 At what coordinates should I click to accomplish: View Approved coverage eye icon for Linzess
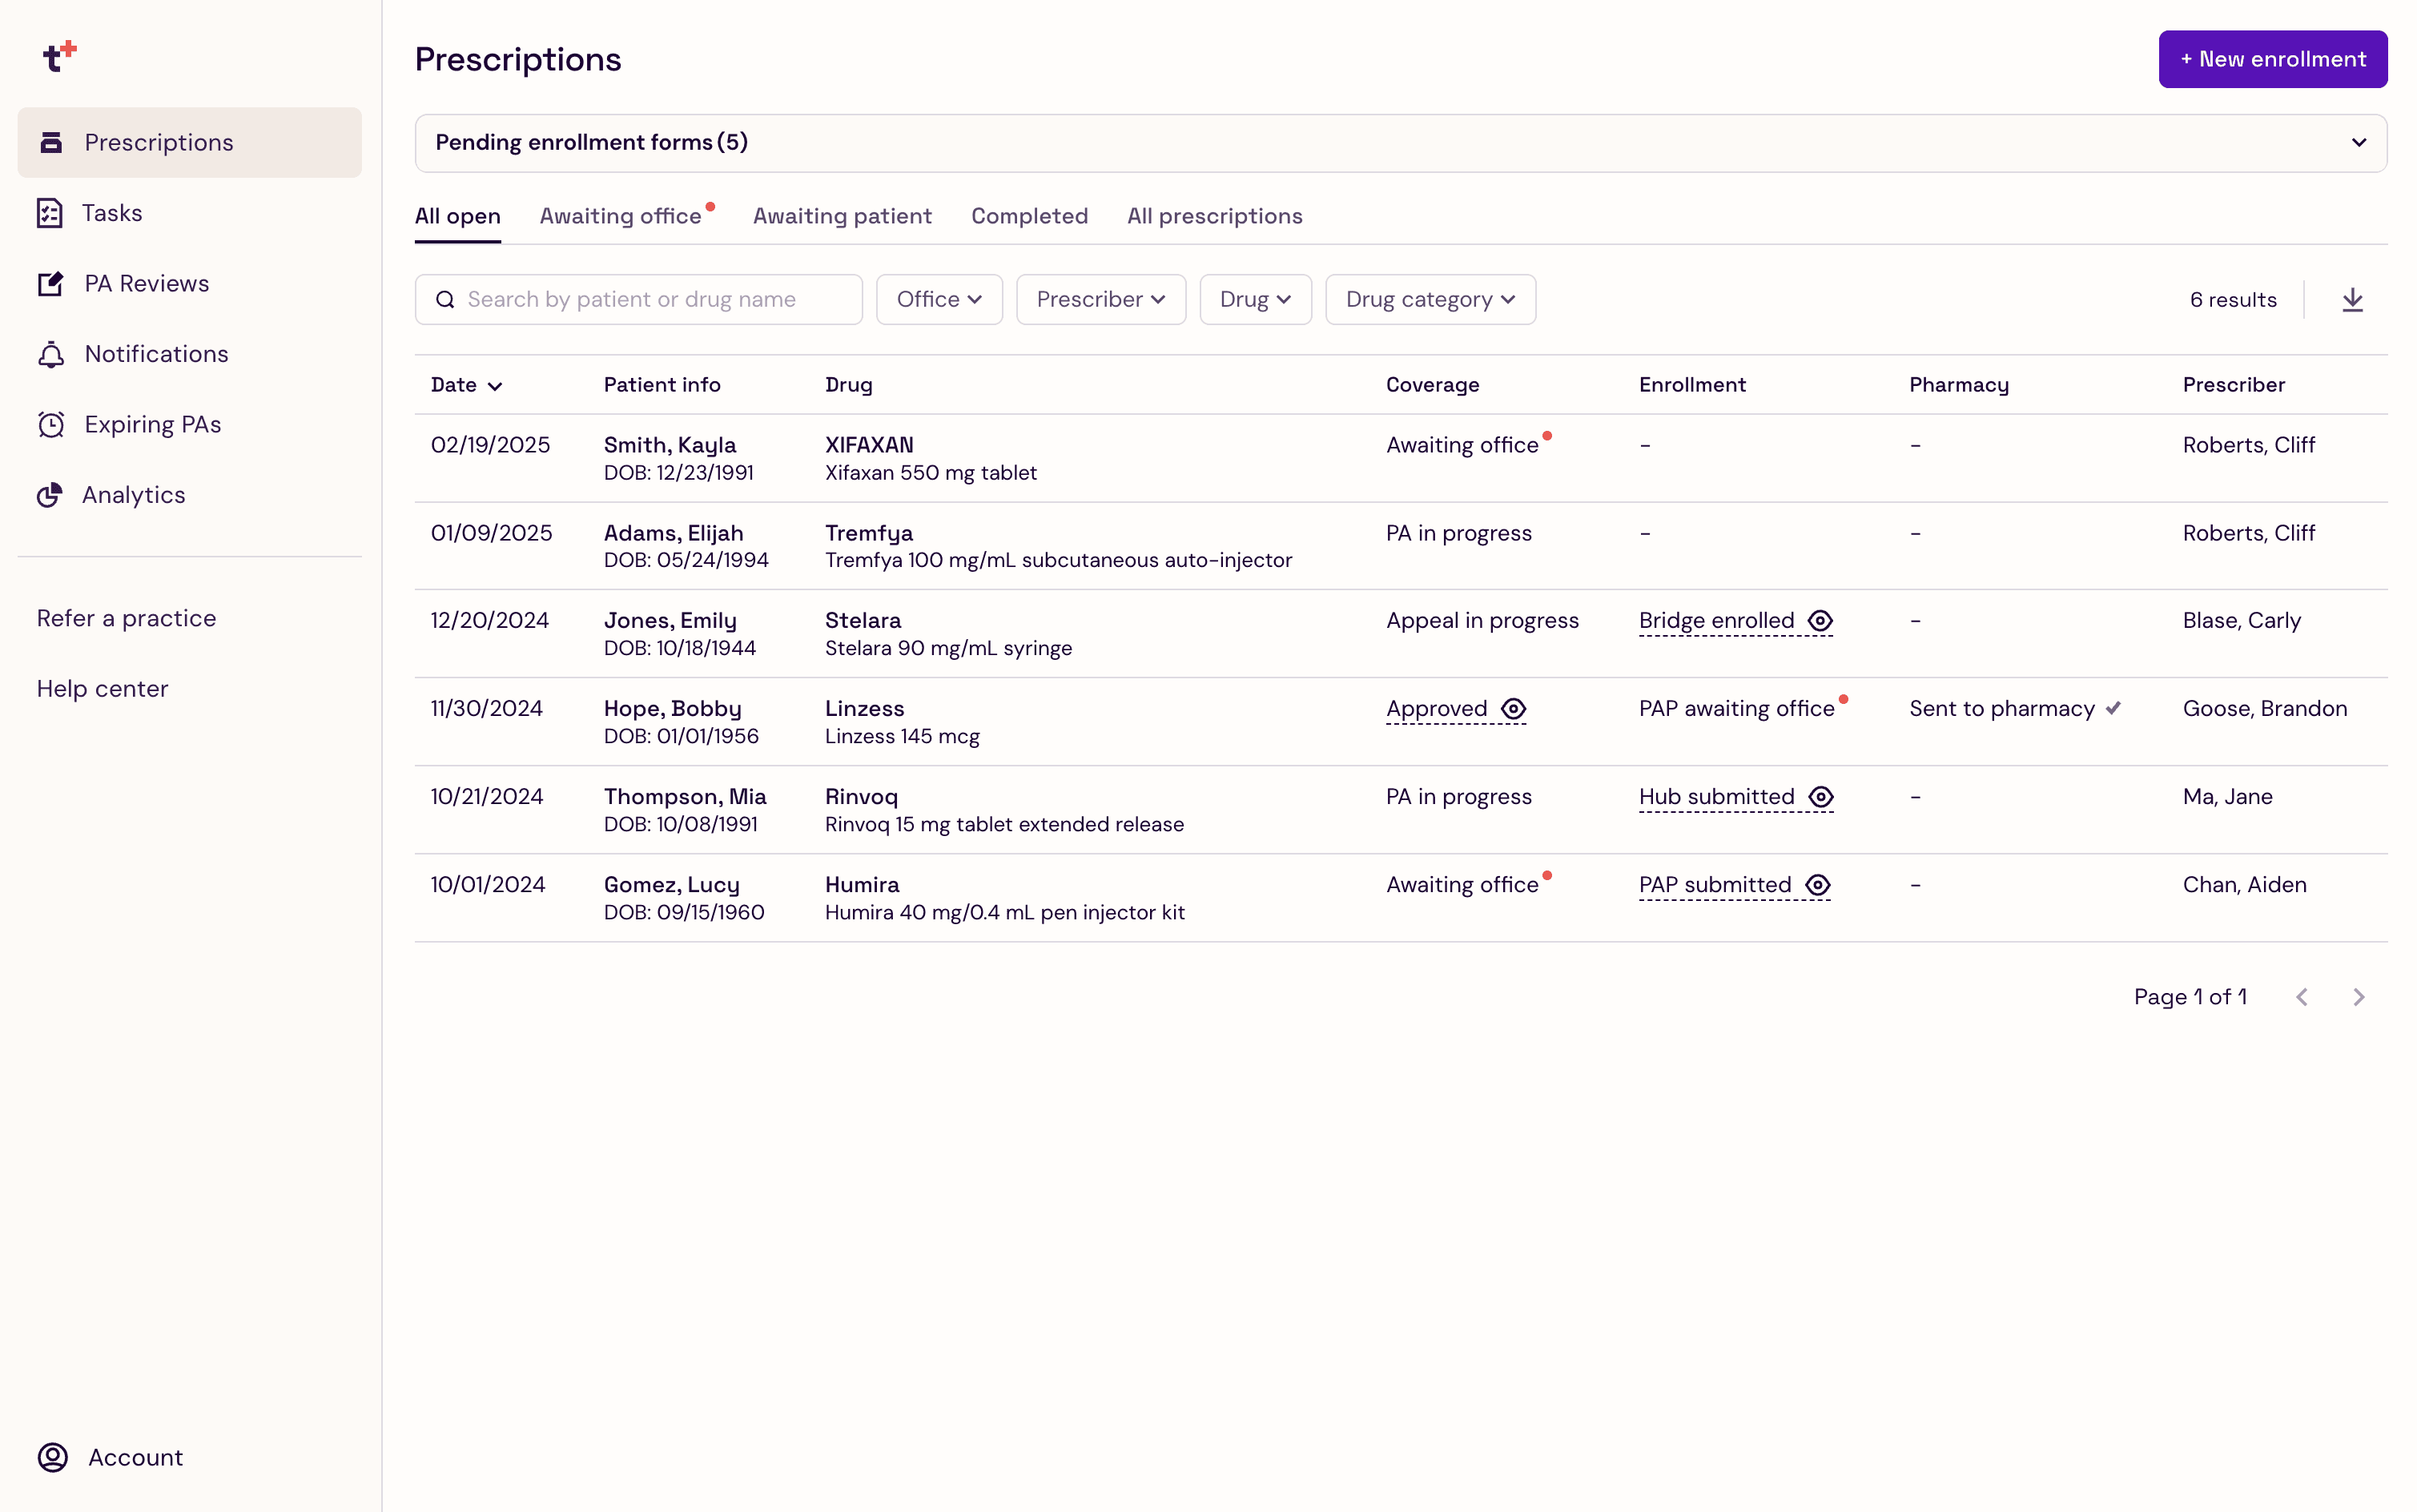click(1513, 709)
